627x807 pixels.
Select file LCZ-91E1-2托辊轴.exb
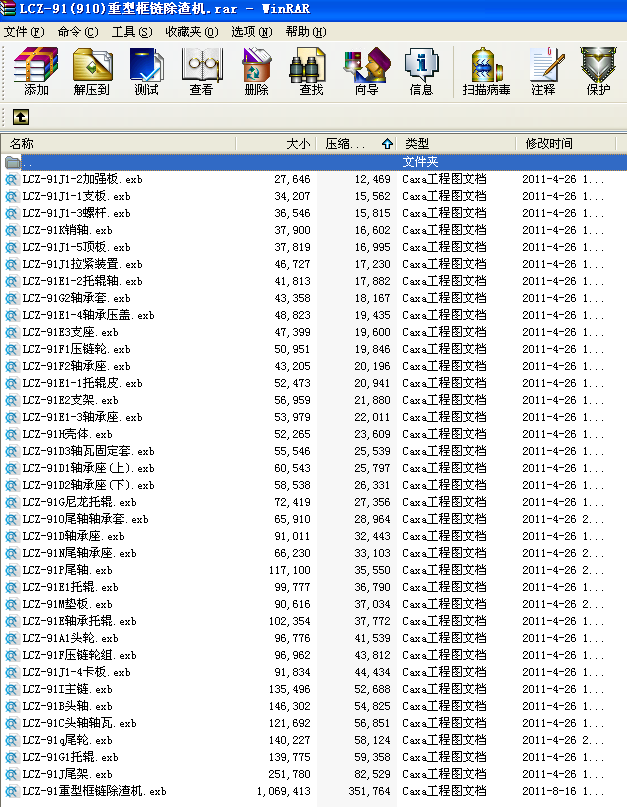tap(82, 282)
